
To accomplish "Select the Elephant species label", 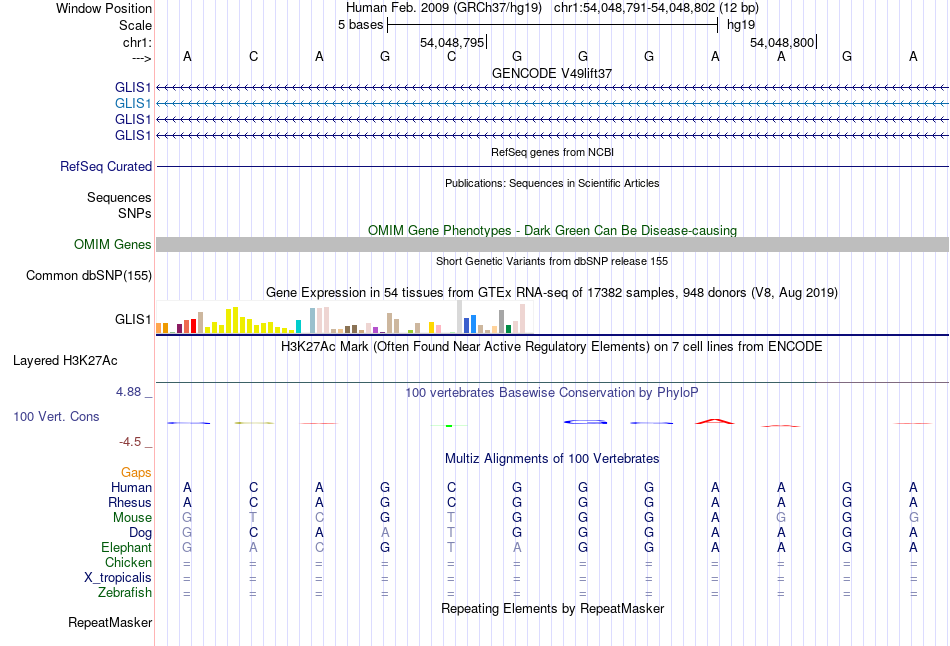I will (x=126, y=547).
